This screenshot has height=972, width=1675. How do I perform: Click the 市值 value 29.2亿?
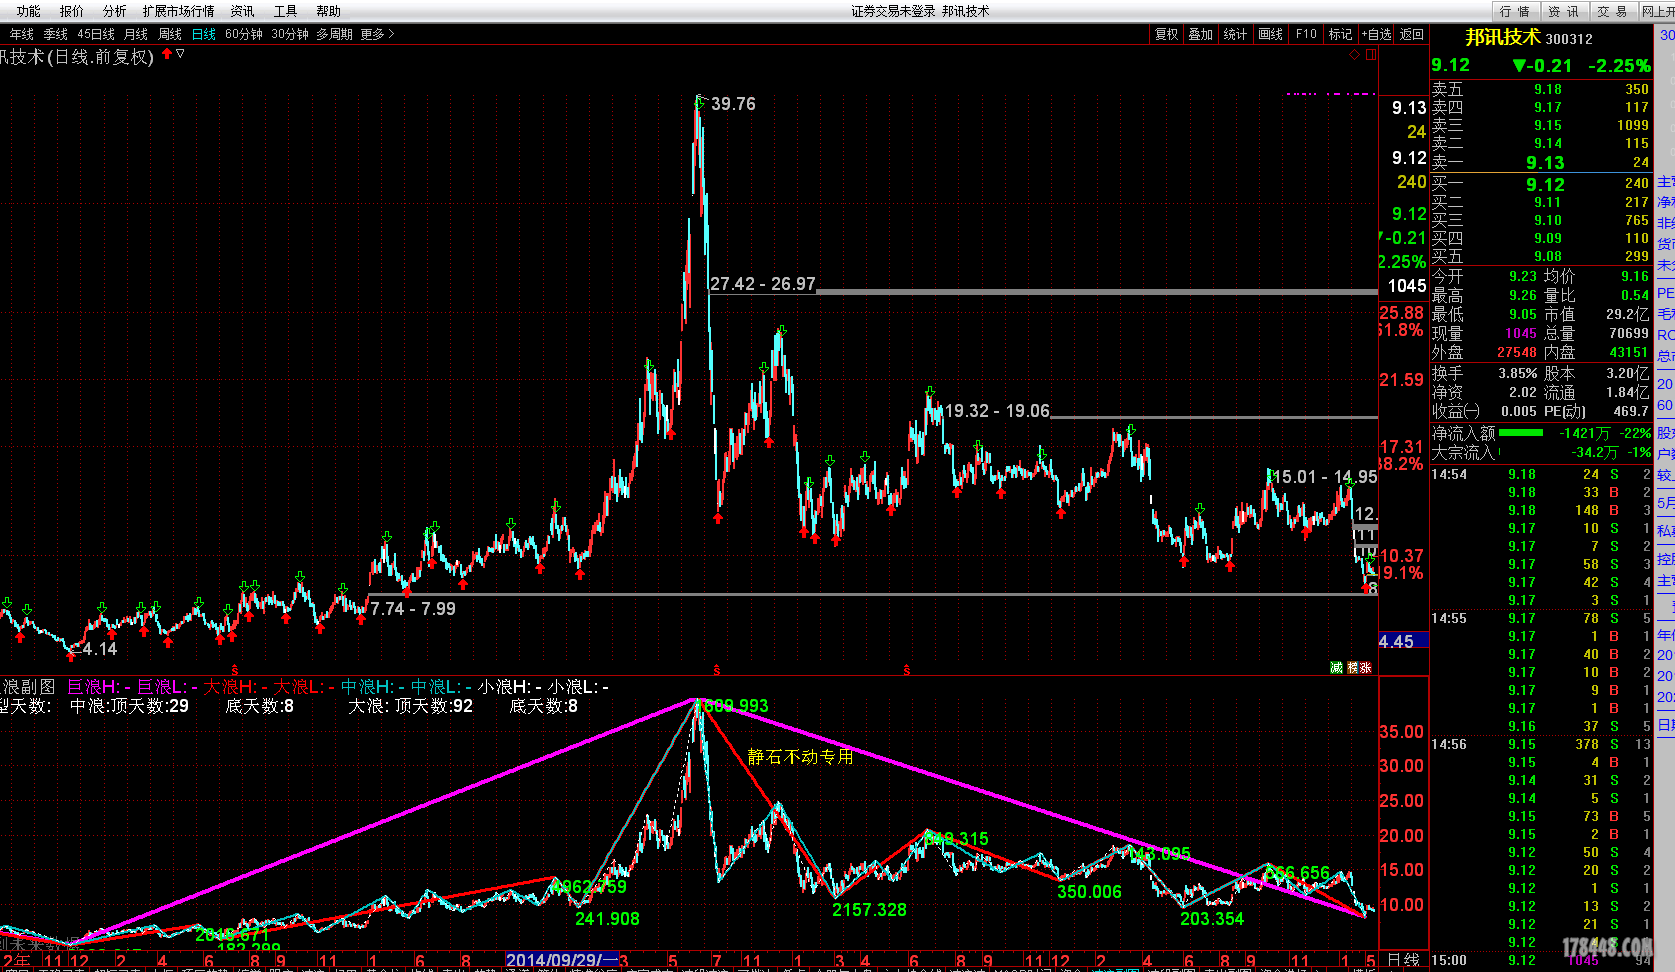(1627, 314)
